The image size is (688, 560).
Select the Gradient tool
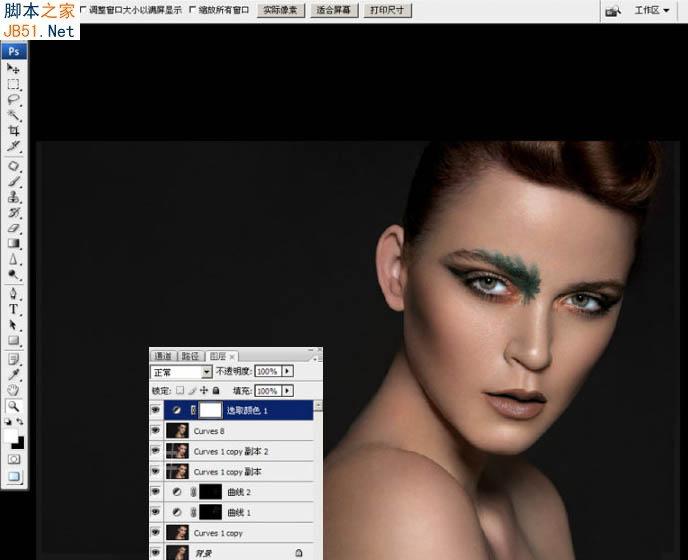pyautogui.click(x=14, y=244)
